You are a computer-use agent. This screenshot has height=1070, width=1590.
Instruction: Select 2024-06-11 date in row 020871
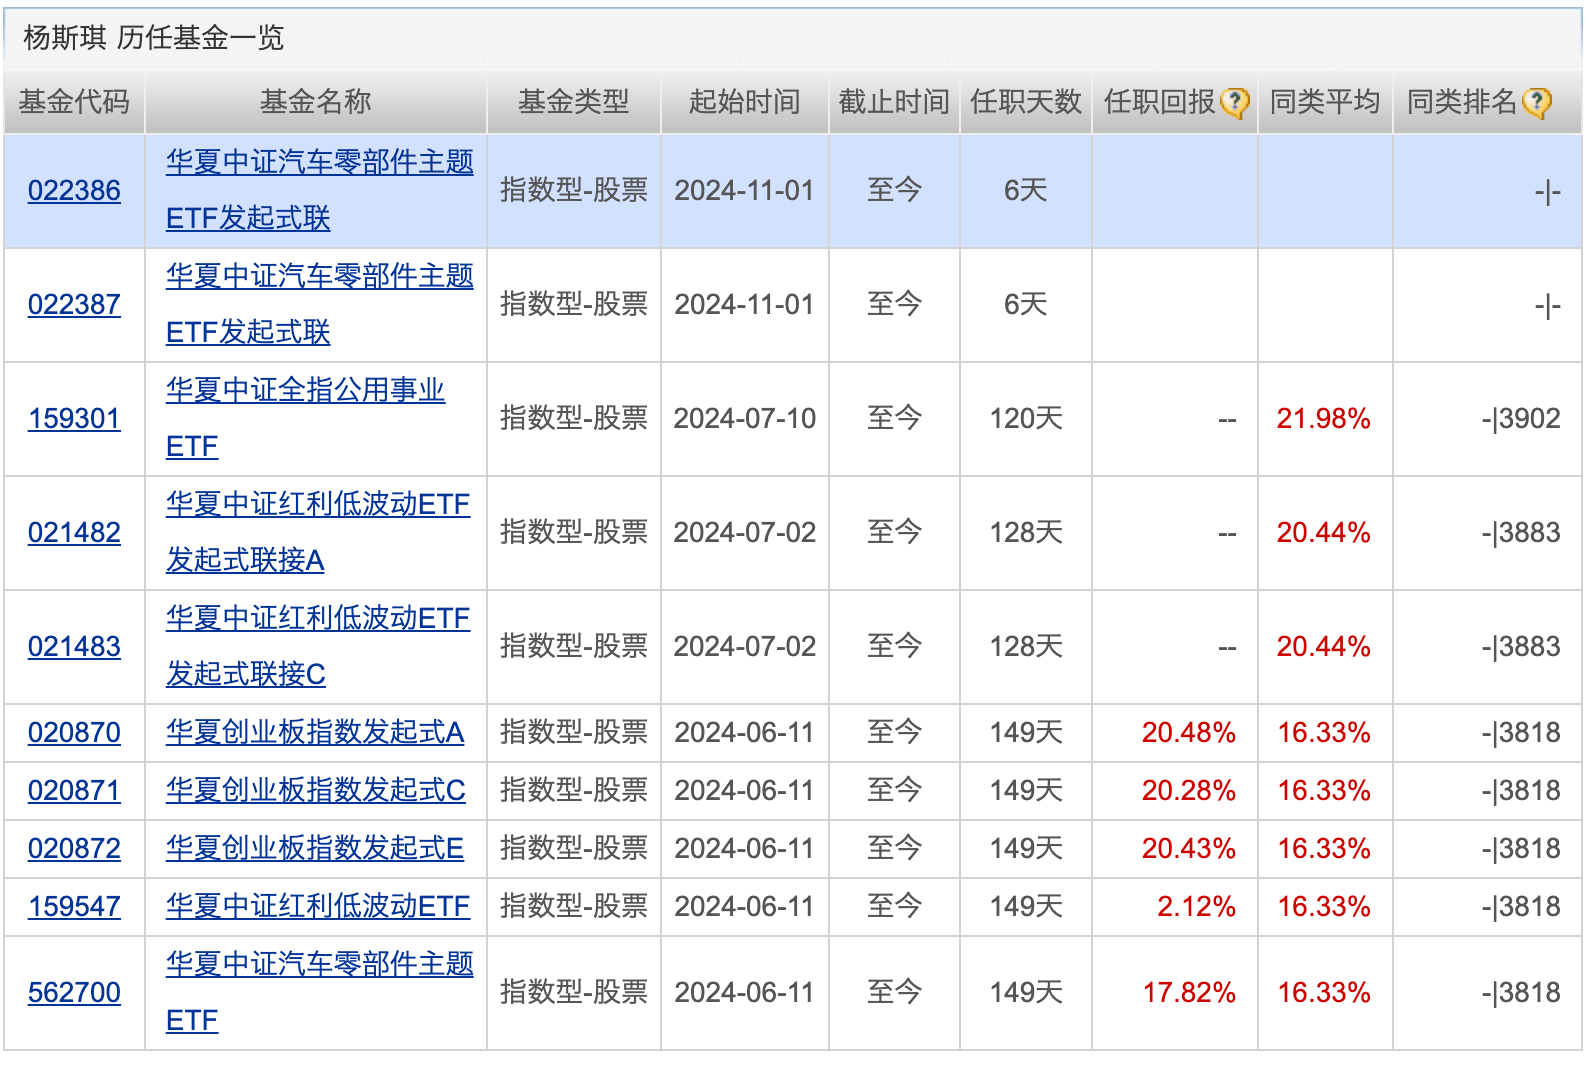(x=744, y=790)
